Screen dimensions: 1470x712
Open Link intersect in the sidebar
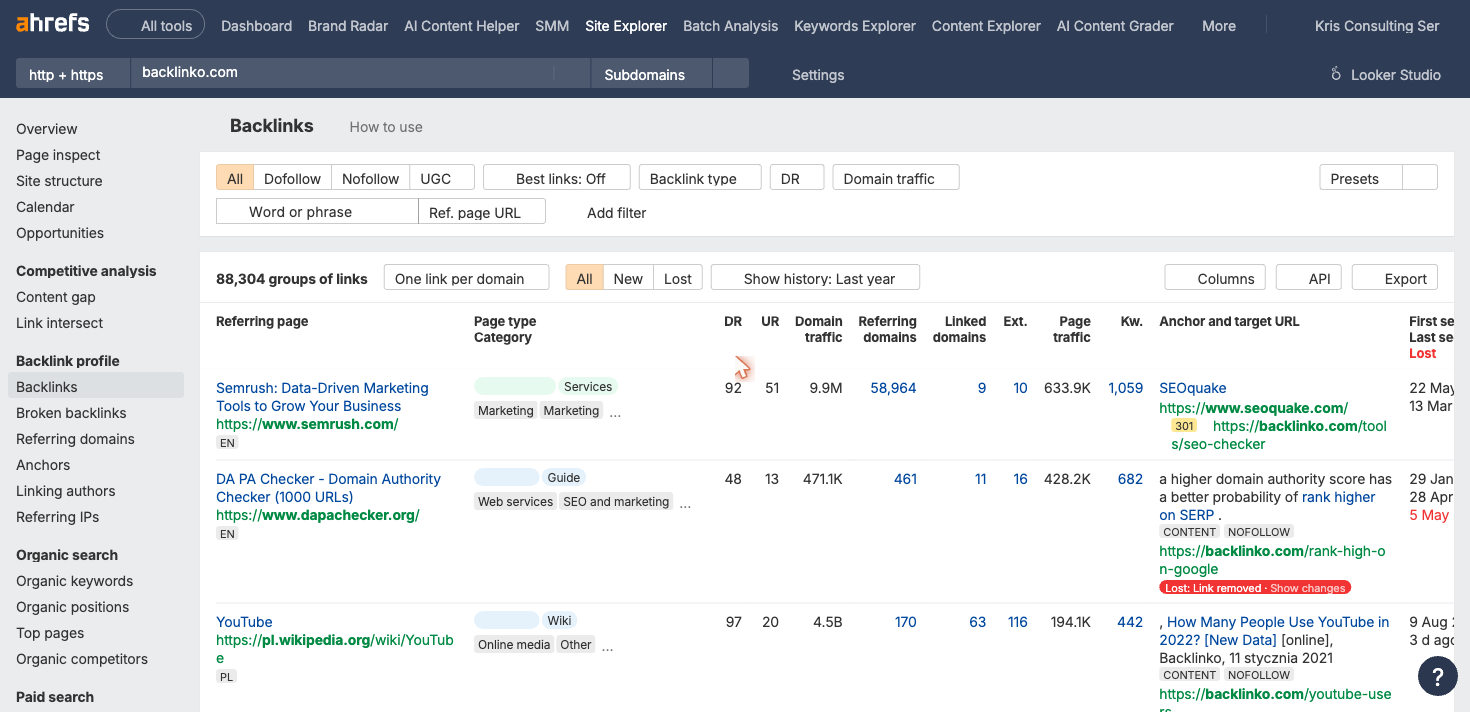click(60, 323)
